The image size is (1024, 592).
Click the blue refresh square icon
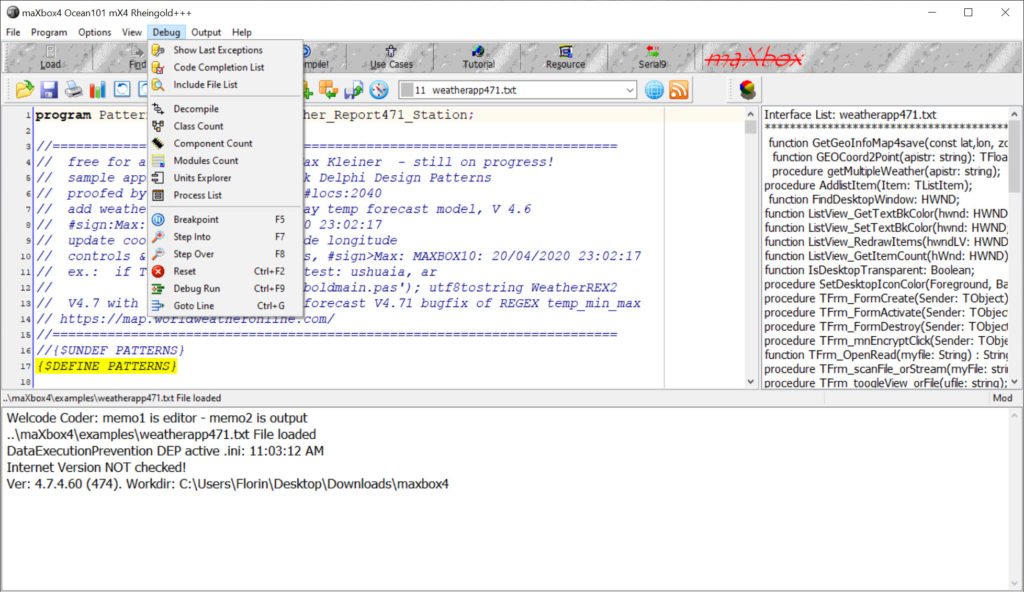[x=122, y=90]
